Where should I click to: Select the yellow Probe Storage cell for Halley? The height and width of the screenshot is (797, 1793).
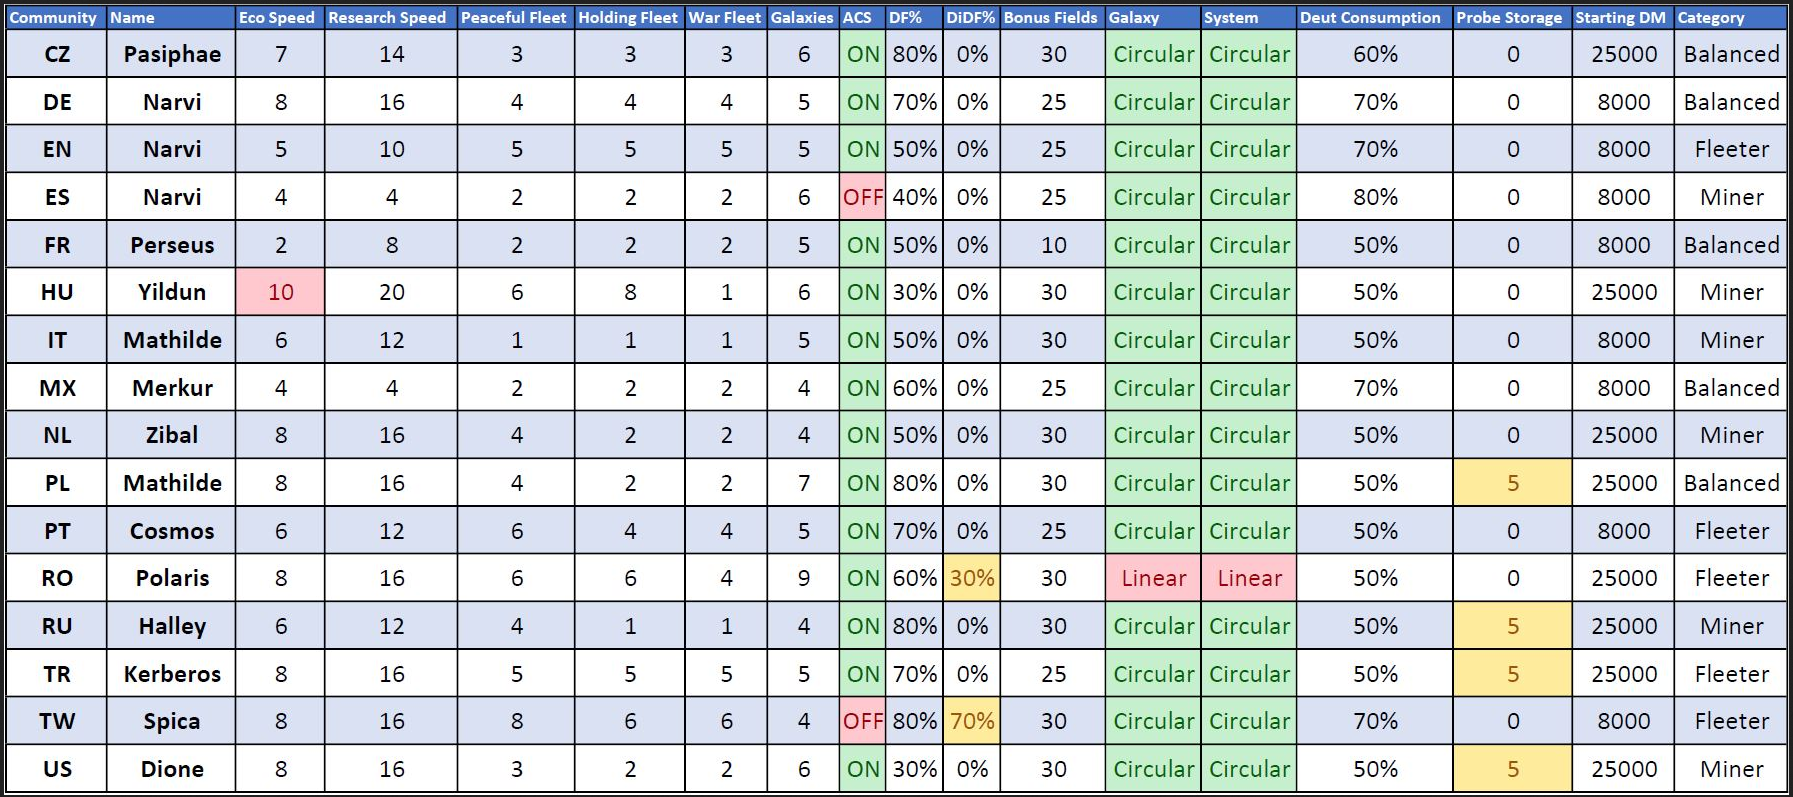pos(1512,626)
